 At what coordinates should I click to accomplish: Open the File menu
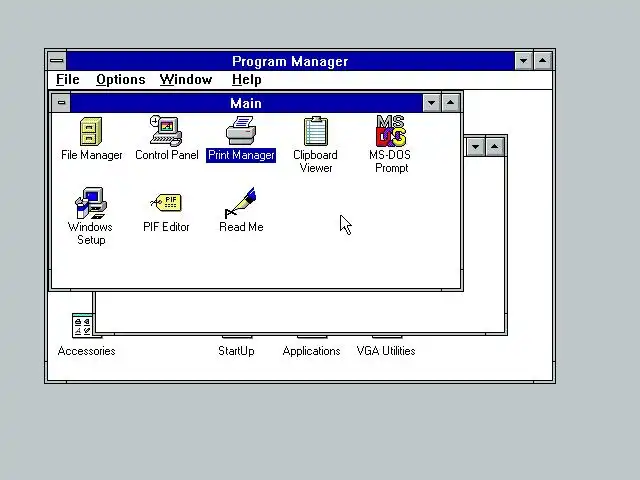point(68,80)
